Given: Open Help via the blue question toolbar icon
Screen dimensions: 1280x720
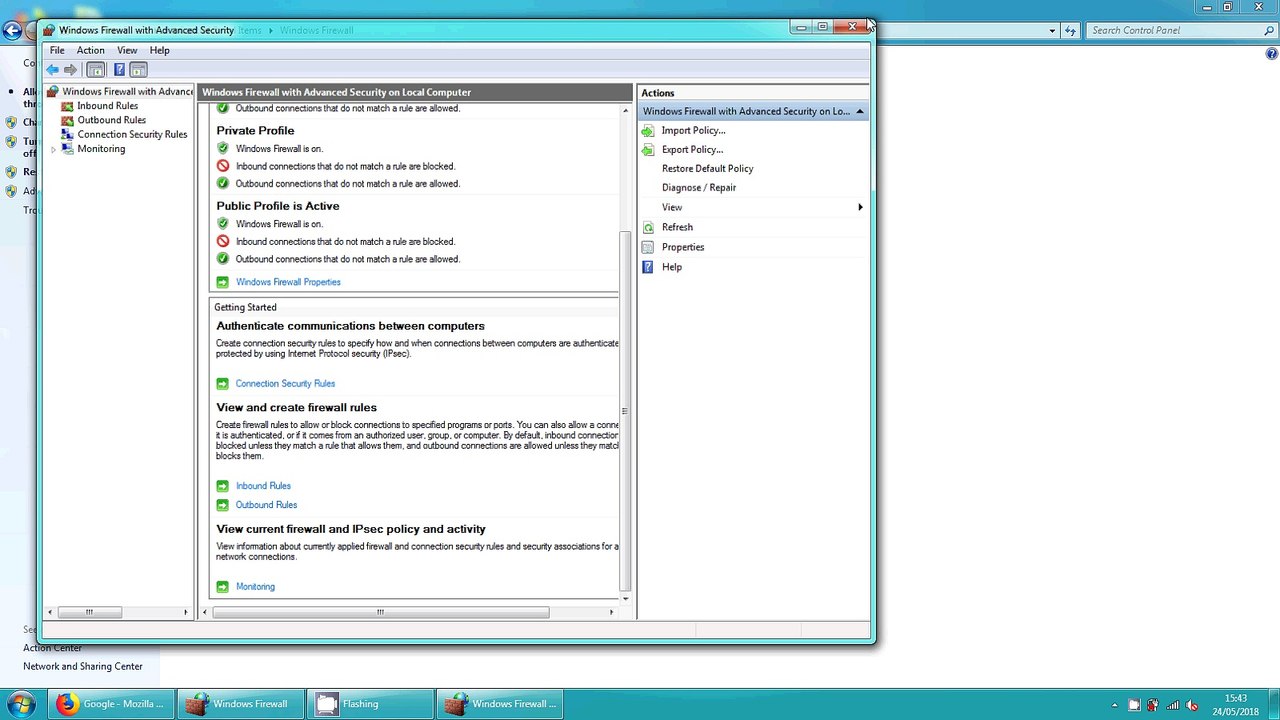Looking at the screenshot, I should click(x=119, y=70).
